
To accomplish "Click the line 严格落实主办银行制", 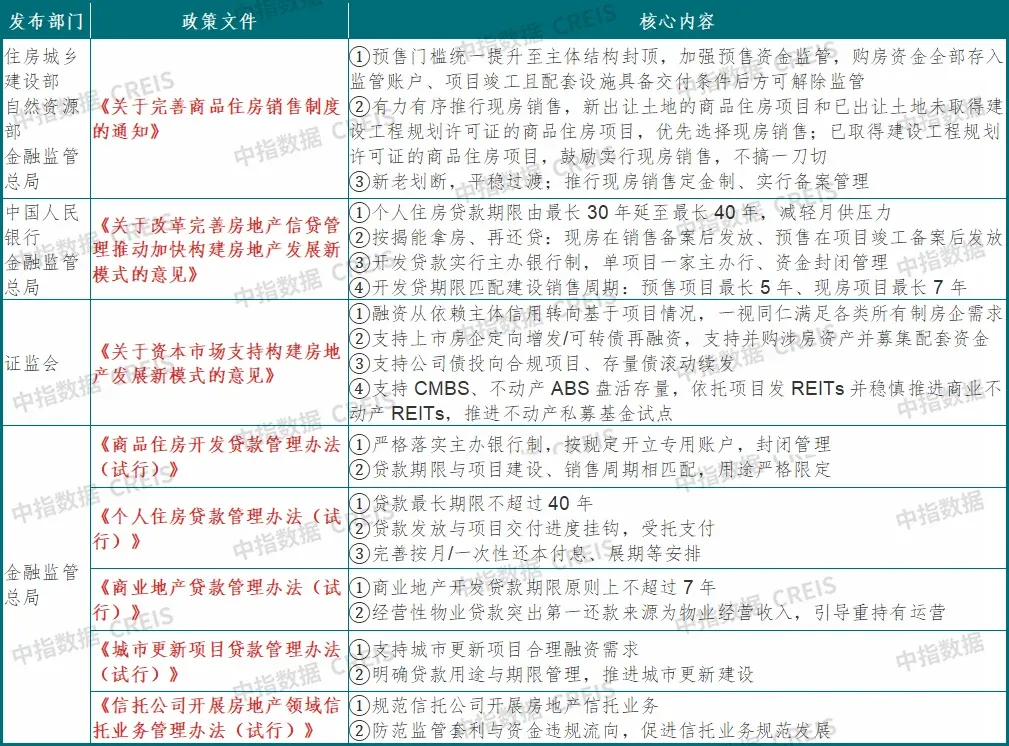I will [x=590, y=444].
